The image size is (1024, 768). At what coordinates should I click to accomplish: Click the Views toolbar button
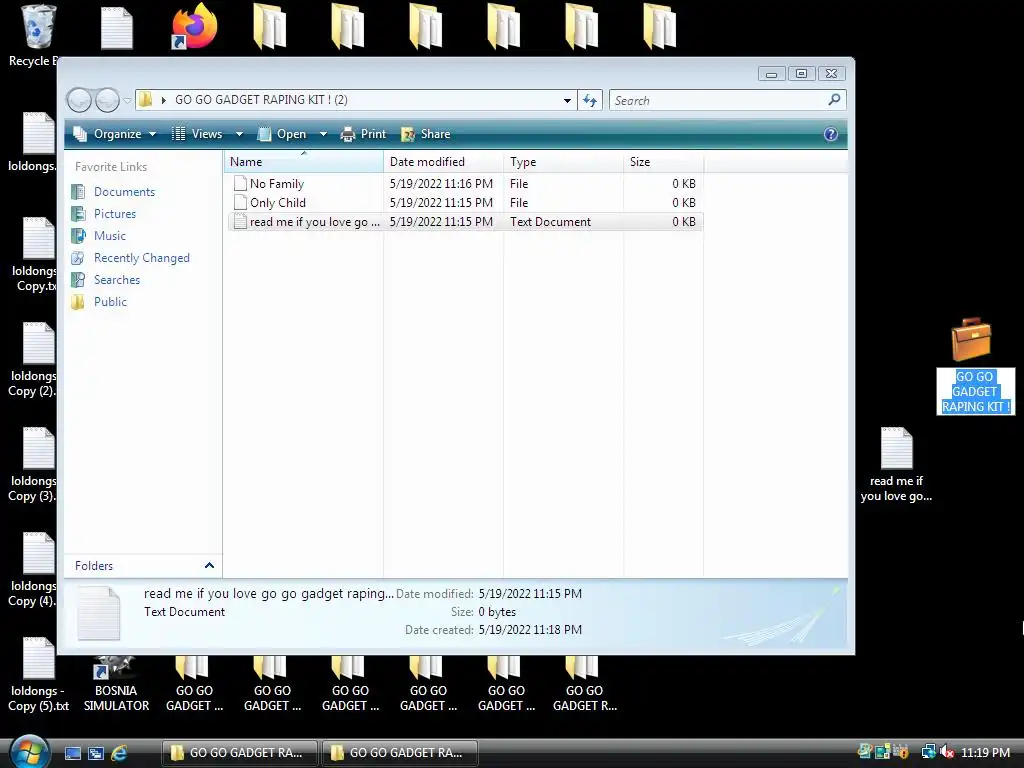197,134
